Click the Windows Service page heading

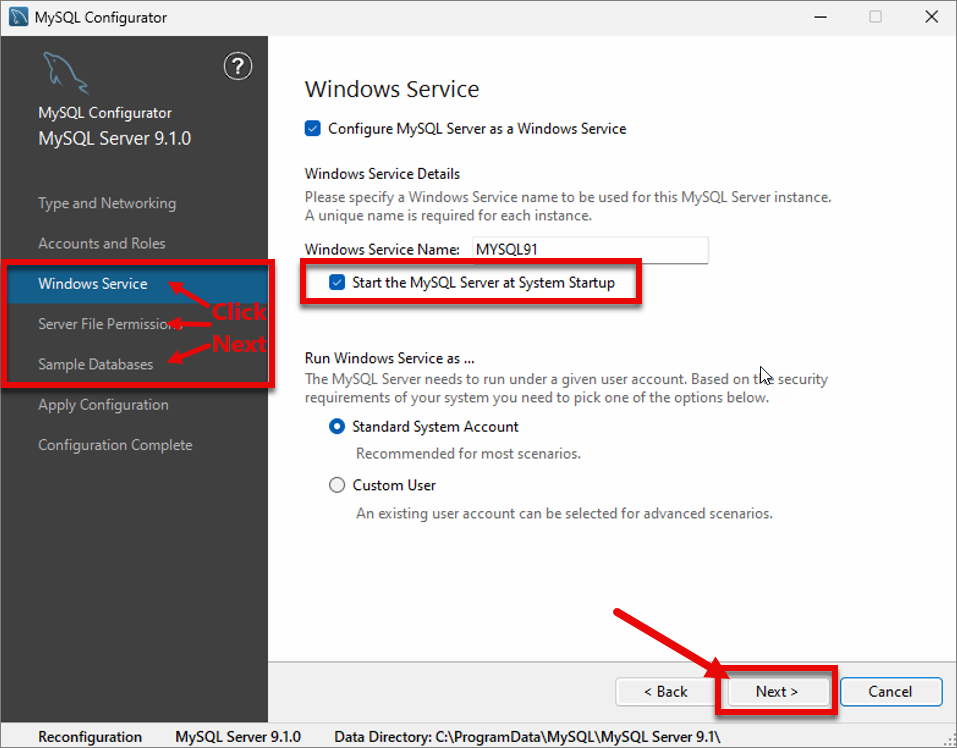392,89
